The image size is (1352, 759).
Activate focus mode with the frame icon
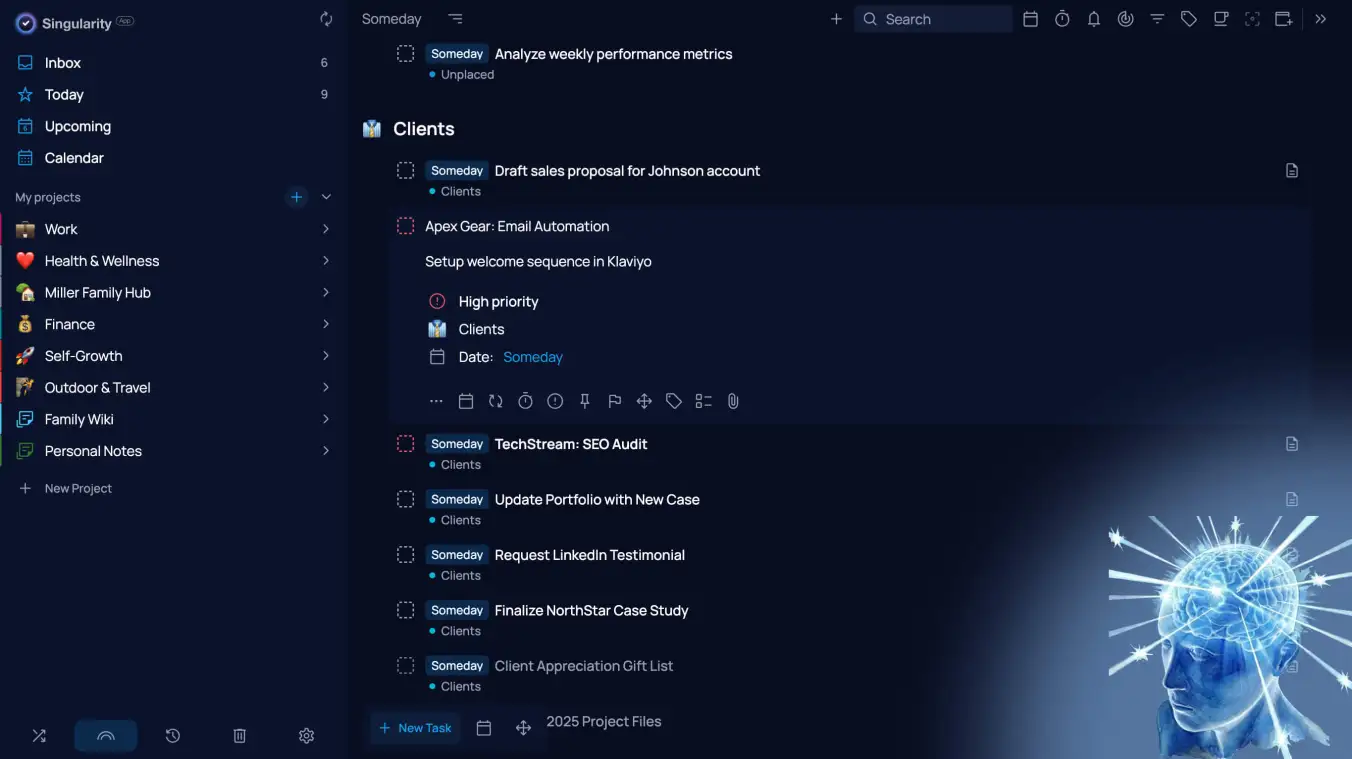pyautogui.click(x=1252, y=19)
